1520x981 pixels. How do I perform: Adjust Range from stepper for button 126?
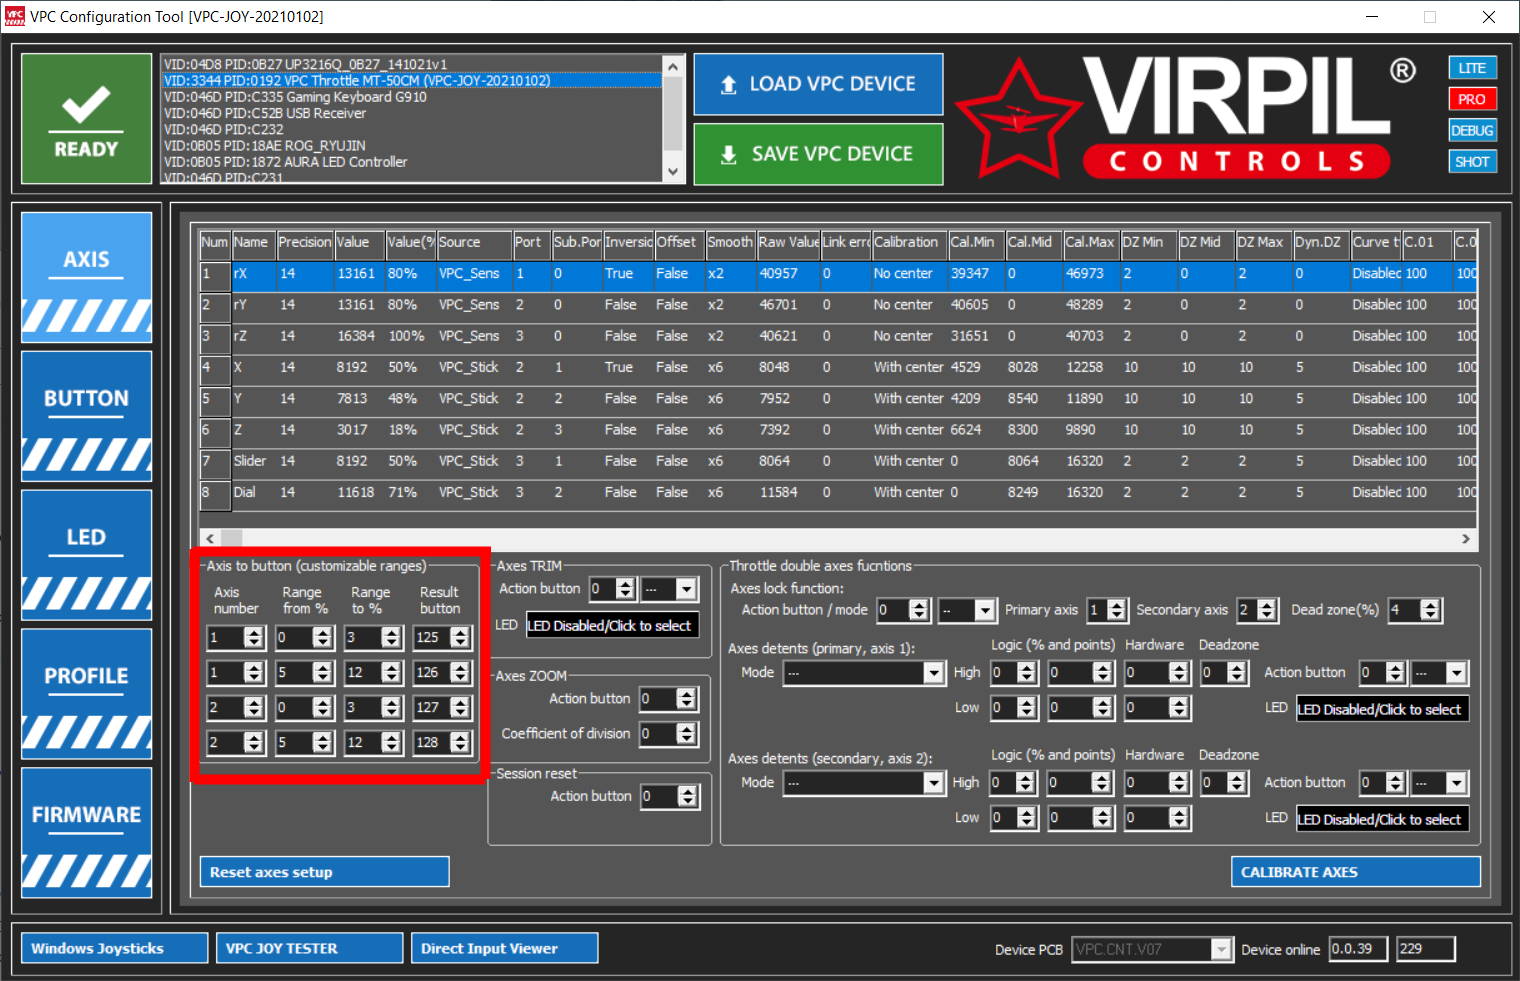(322, 672)
